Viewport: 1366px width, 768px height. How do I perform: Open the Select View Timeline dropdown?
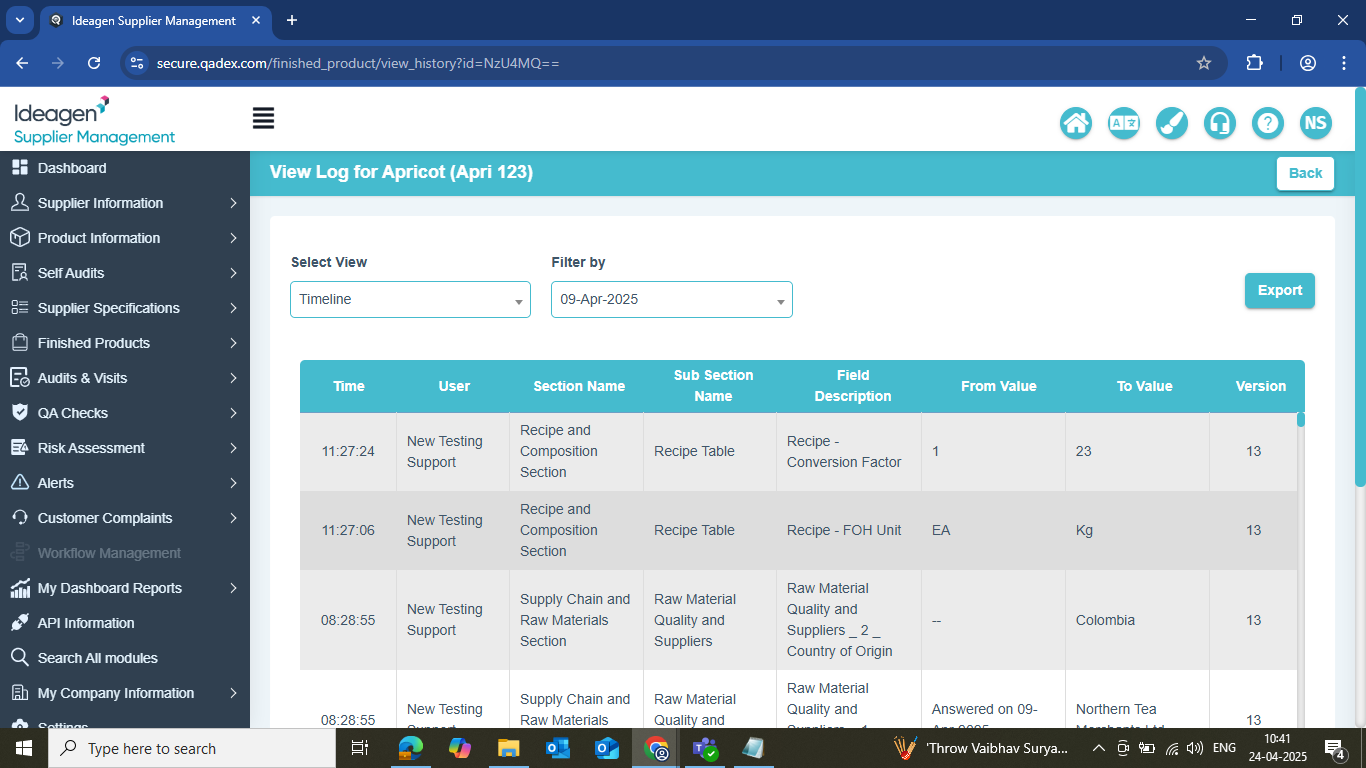(410, 299)
